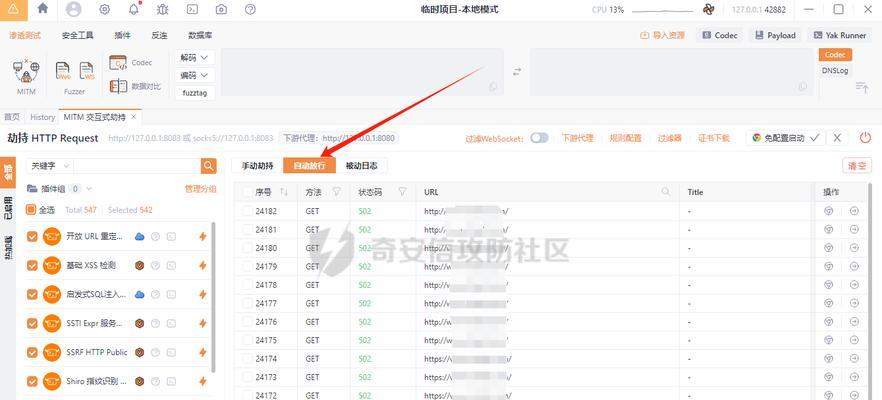Open the 方法 column filter
Viewport: 882px width, 400px height.
coord(336,192)
